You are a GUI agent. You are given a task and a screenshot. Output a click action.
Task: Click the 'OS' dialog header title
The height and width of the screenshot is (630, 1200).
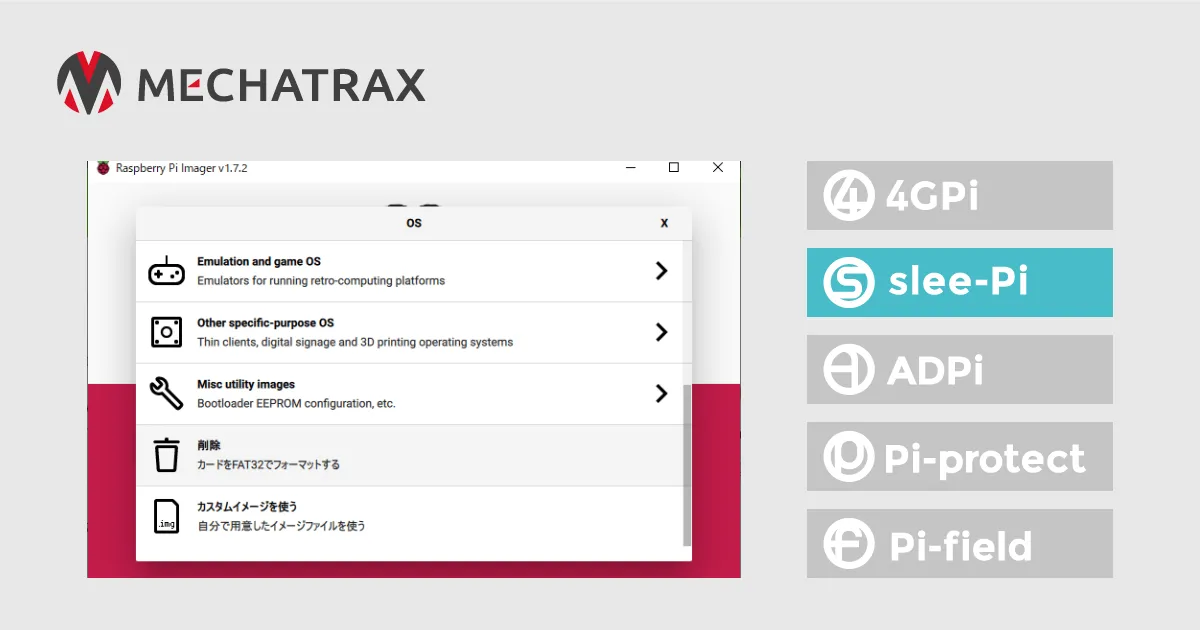[x=414, y=223]
